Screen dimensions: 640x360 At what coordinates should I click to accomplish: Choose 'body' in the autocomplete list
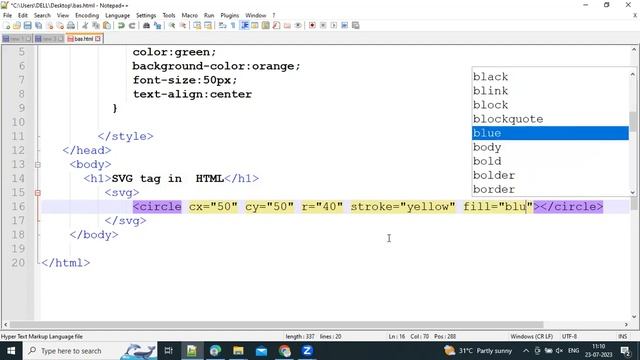point(550,147)
